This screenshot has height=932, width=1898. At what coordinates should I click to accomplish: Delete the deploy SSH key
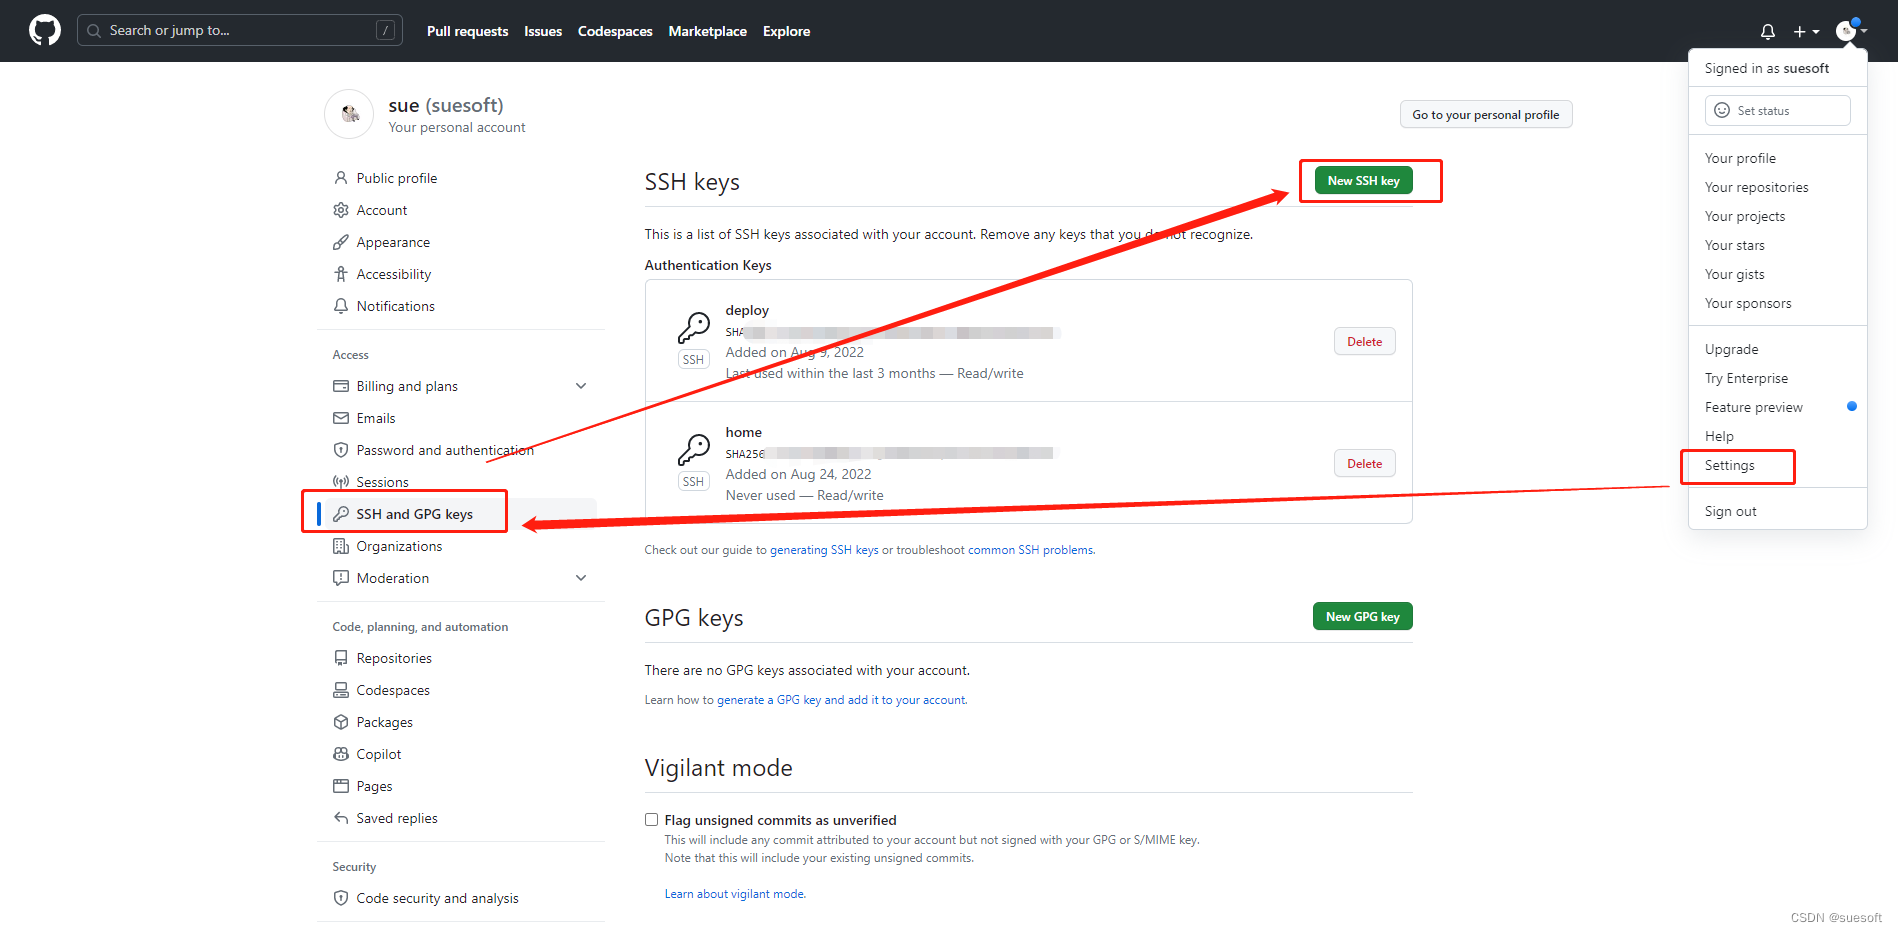click(x=1365, y=341)
